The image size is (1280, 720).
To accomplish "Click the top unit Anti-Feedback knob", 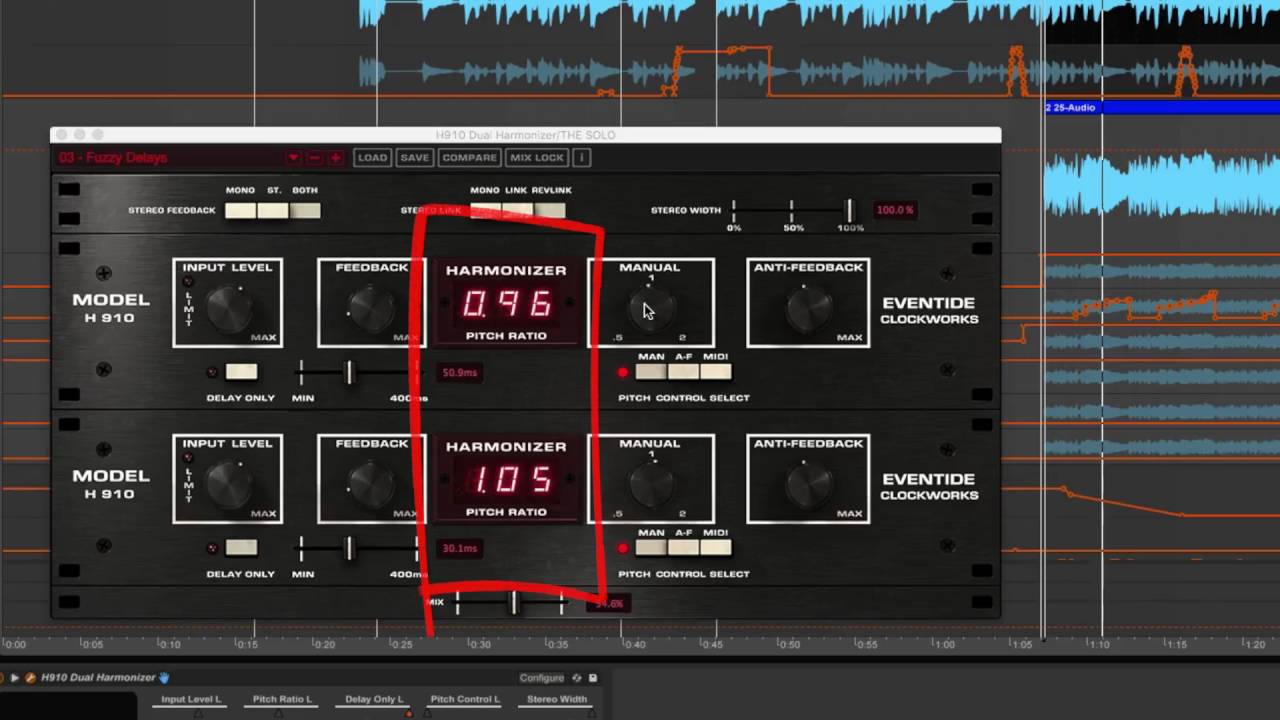I will click(x=808, y=309).
